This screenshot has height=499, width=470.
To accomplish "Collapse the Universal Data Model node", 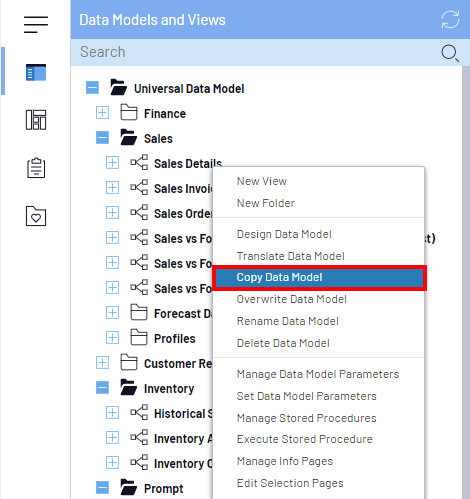I will [92, 88].
